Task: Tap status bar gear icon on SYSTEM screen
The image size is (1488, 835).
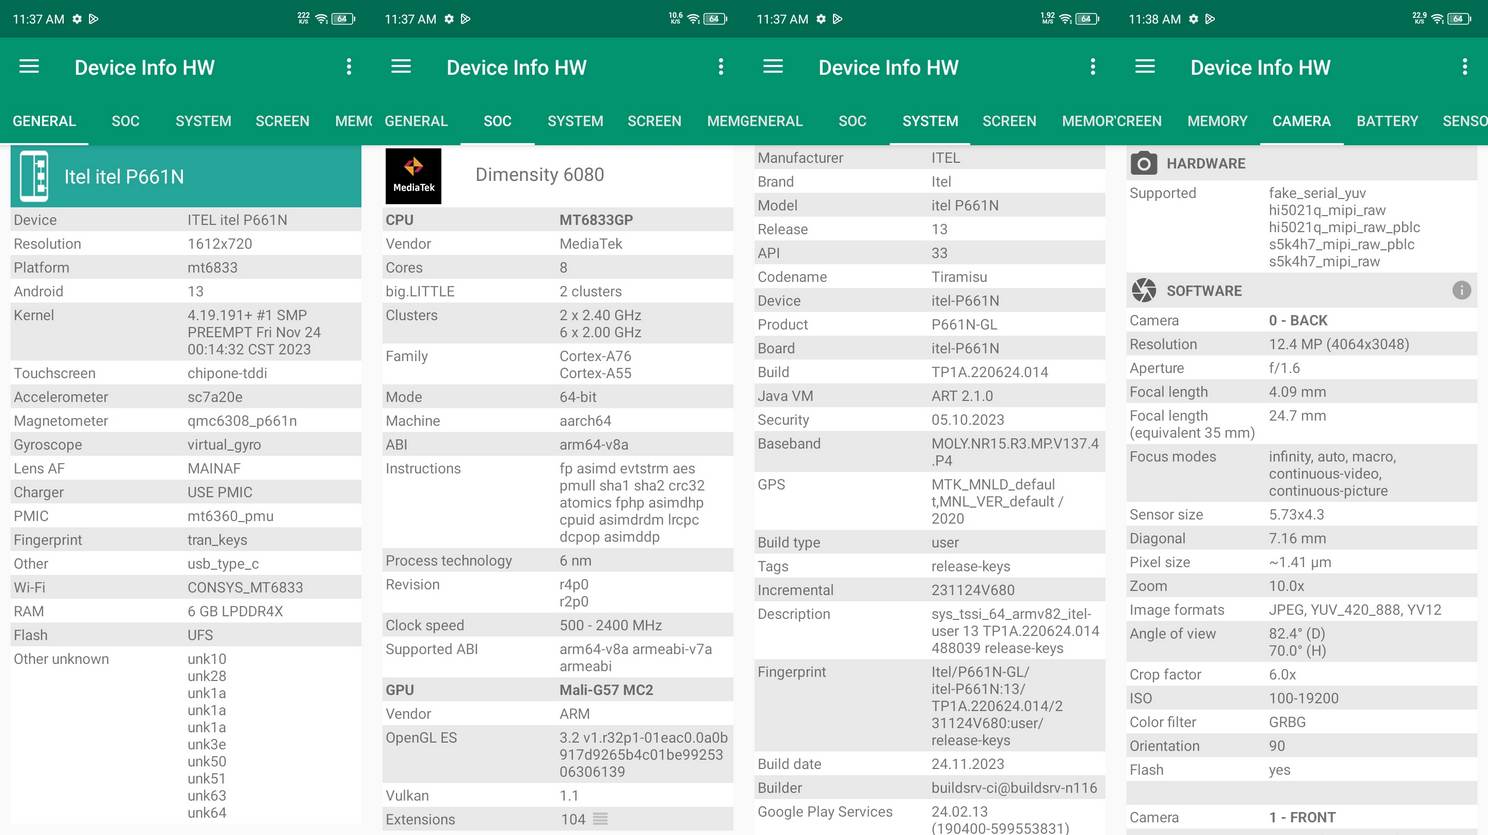Action: click(821, 19)
